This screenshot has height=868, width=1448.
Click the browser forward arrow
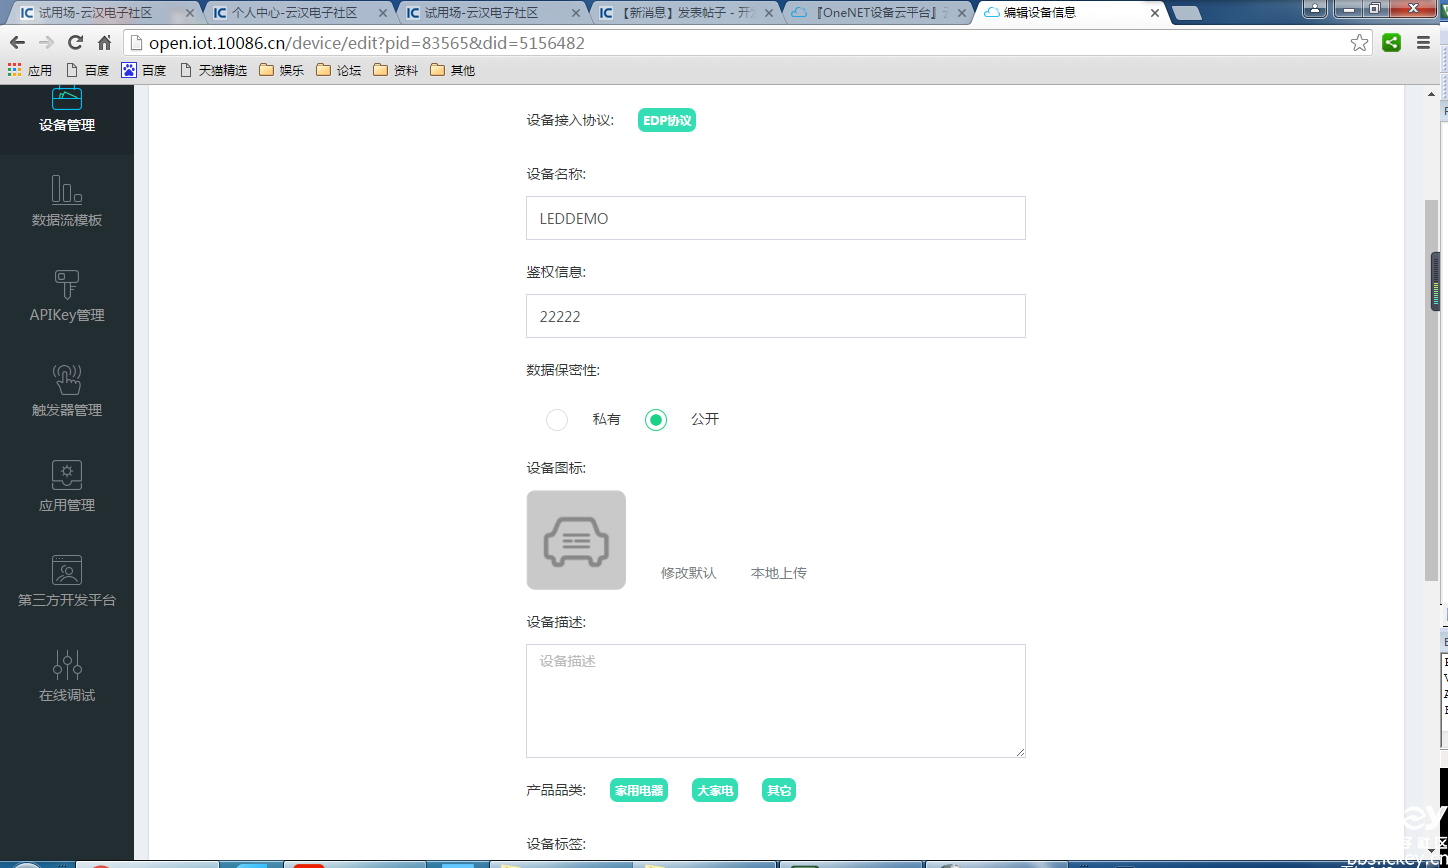46,43
